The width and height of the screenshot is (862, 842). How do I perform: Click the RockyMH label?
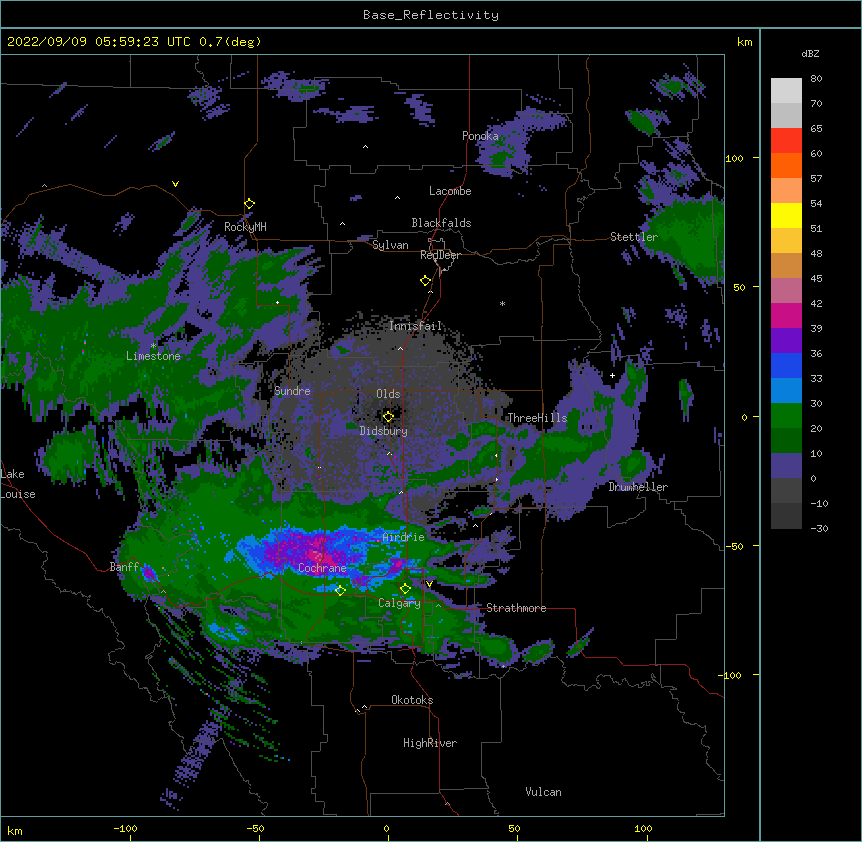click(x=245, y=227)
